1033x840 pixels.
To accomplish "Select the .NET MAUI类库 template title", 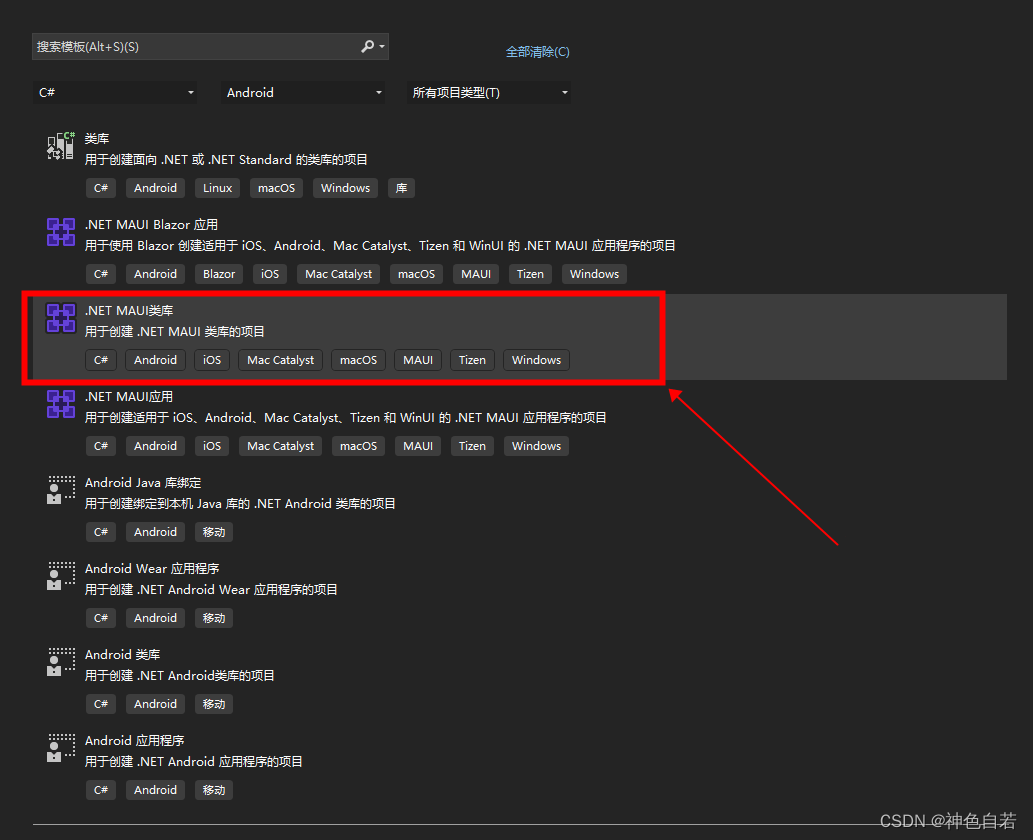I will tap(129, 310).
